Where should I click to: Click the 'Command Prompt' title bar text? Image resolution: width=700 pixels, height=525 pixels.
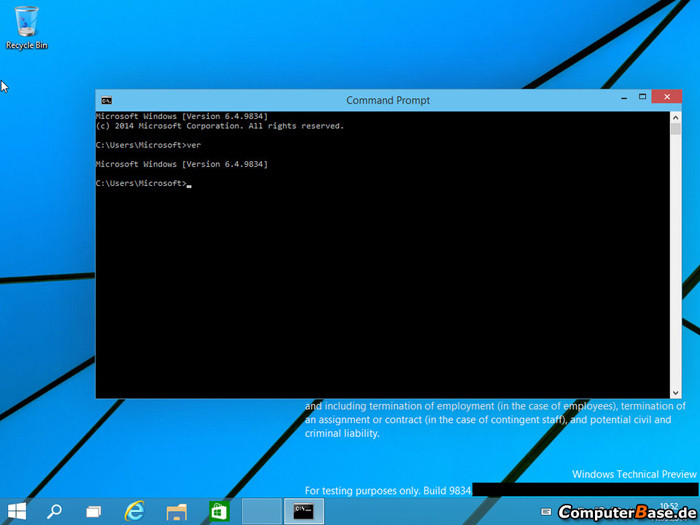[388, 100]
